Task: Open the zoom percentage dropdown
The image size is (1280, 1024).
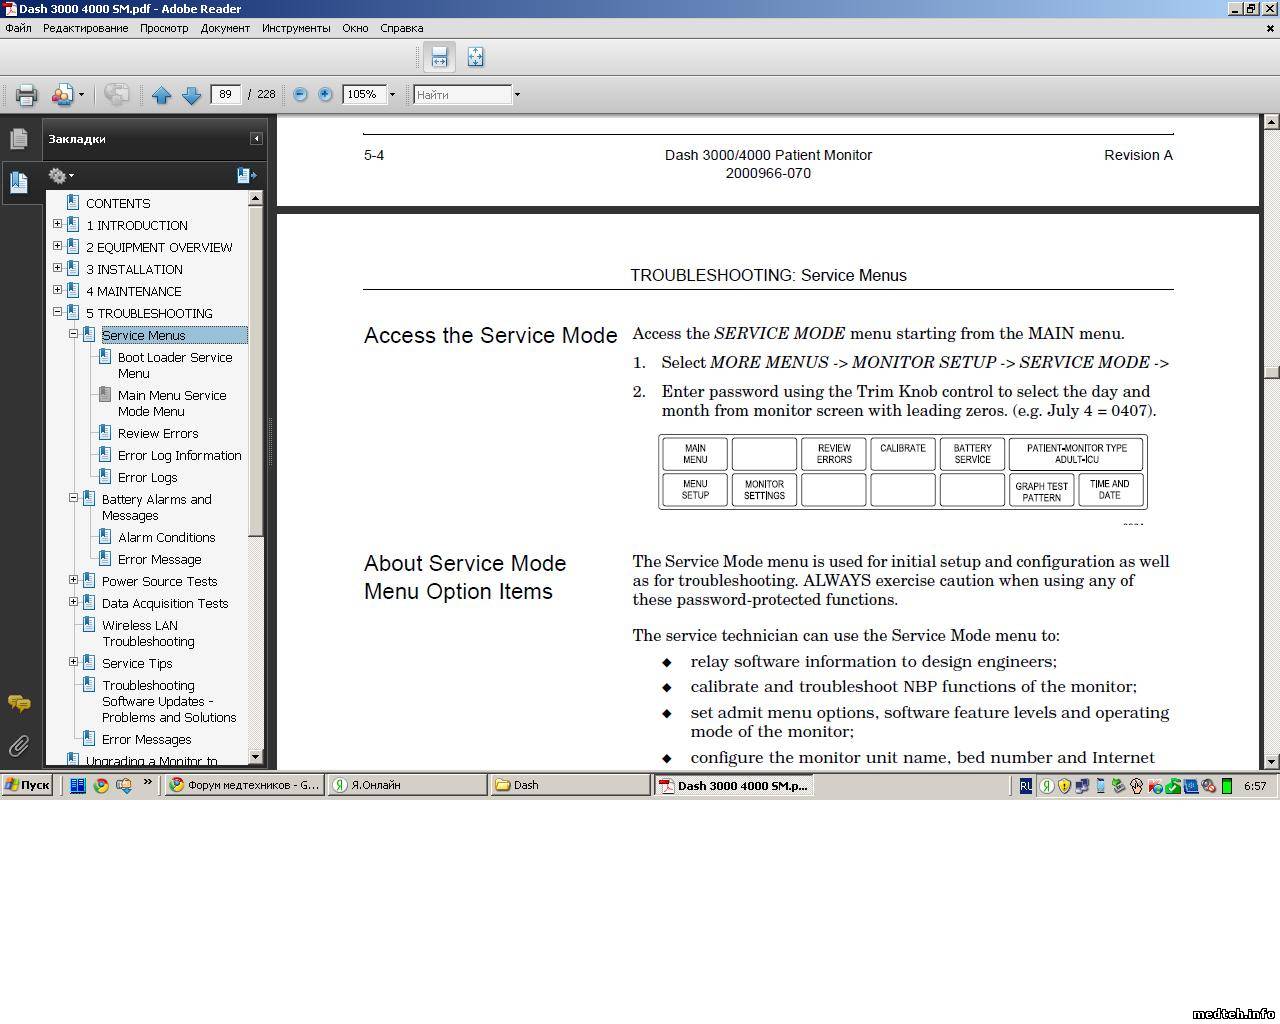Action: 392,95
